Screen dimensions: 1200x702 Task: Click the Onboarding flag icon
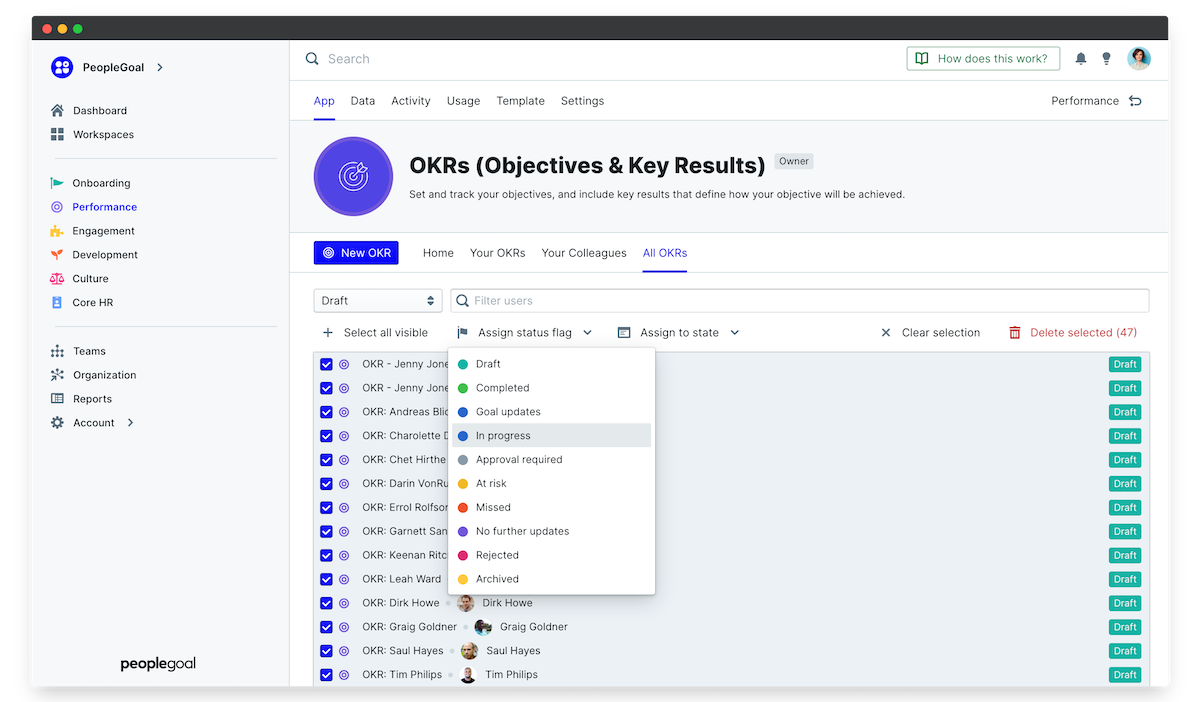click(57, 183)
